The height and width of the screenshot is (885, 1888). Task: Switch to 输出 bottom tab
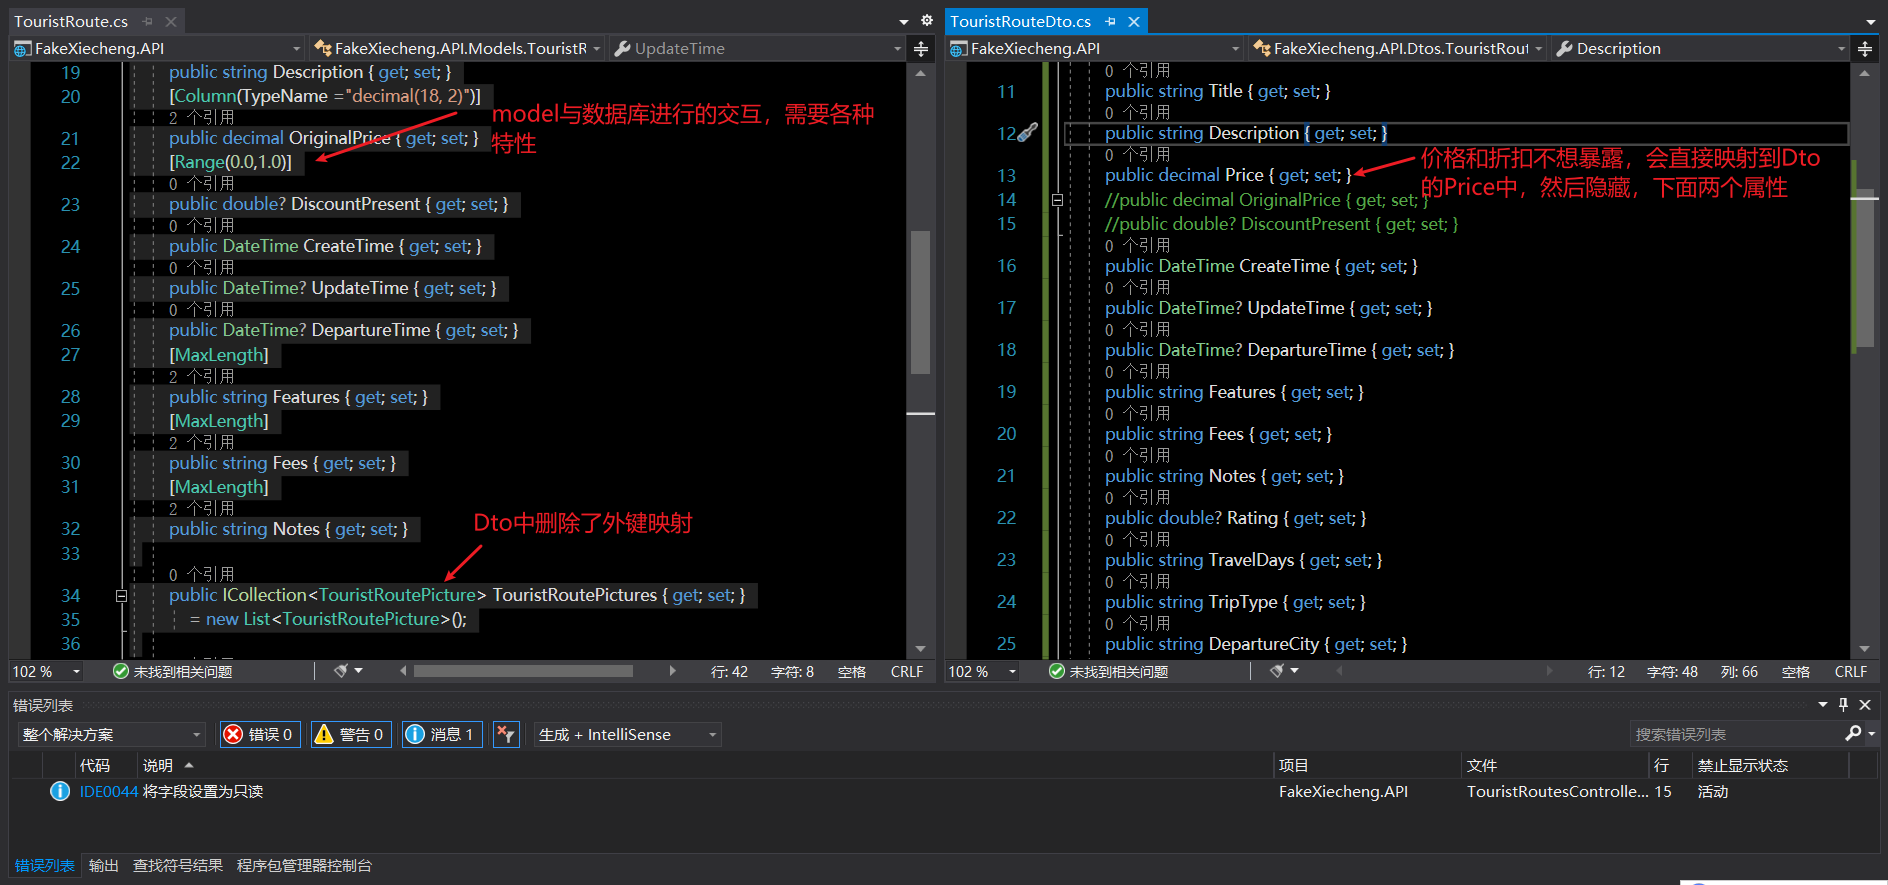click(104, 866)
